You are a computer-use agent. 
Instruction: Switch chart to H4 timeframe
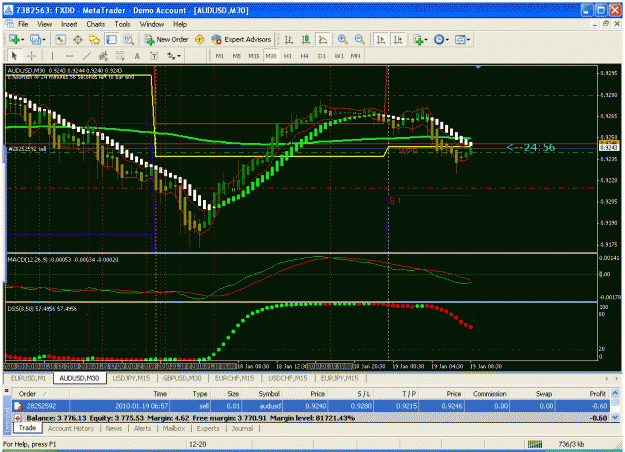[305, 56]
